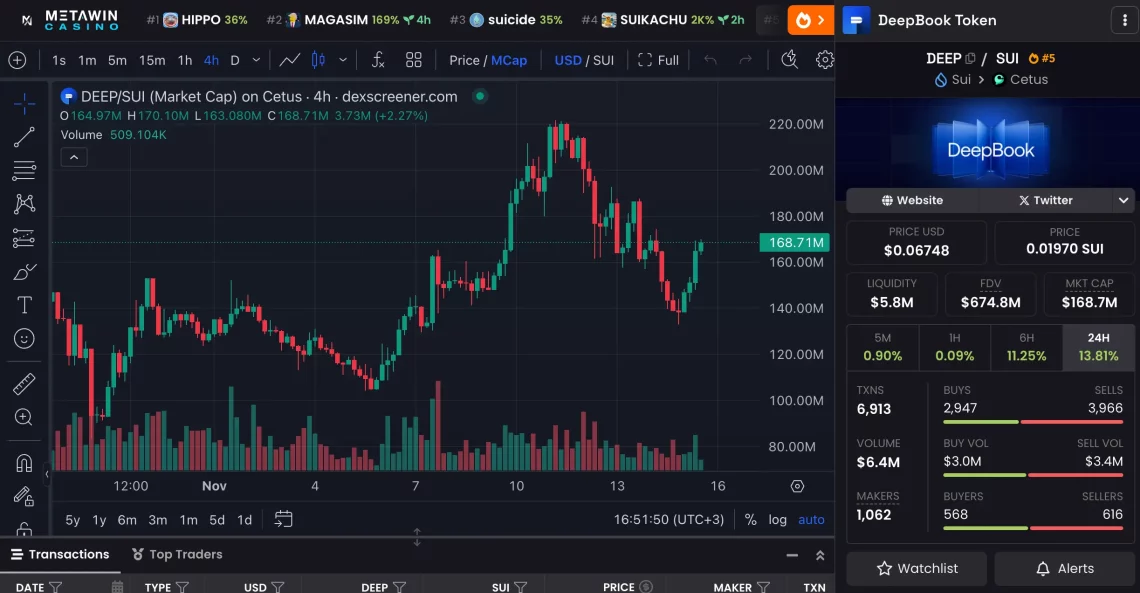This screenshot has height=593, width=1140.
Task: Pick the ruler measure tool
Action: click(x=24, y=384)
